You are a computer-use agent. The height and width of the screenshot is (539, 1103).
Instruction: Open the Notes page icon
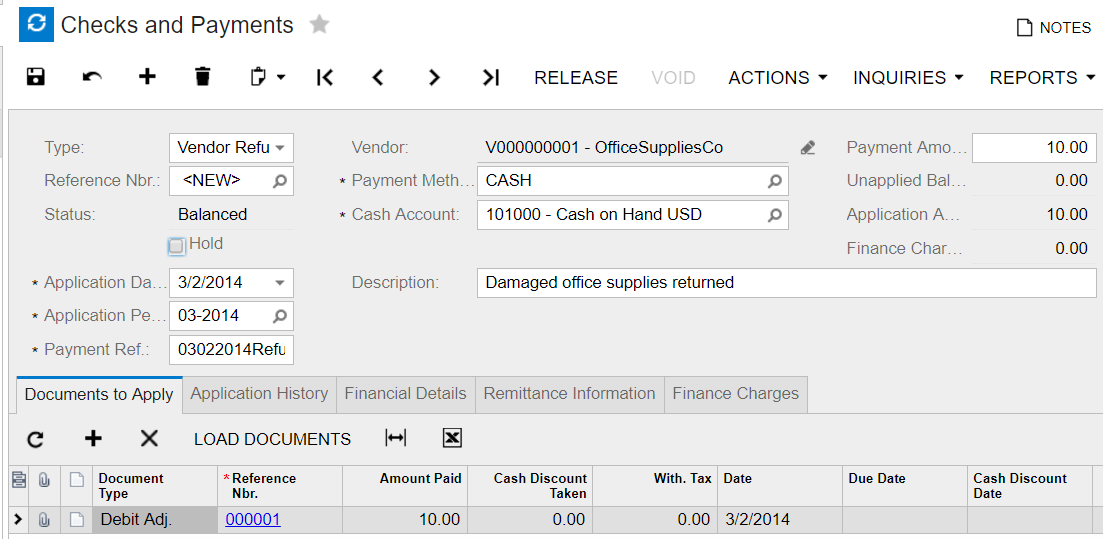pos(1025,27)
